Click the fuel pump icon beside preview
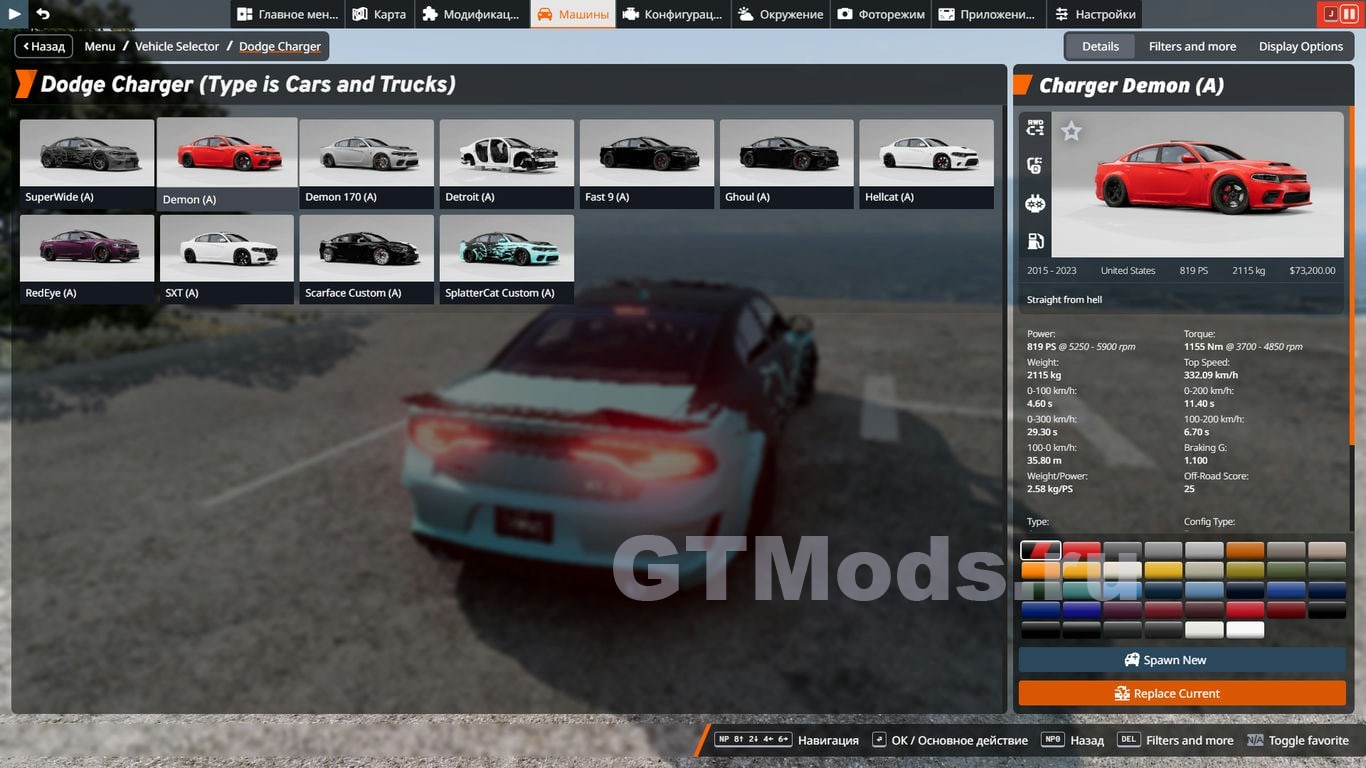This screenshot has height=768, width=1366. (x=1035, y=241)
